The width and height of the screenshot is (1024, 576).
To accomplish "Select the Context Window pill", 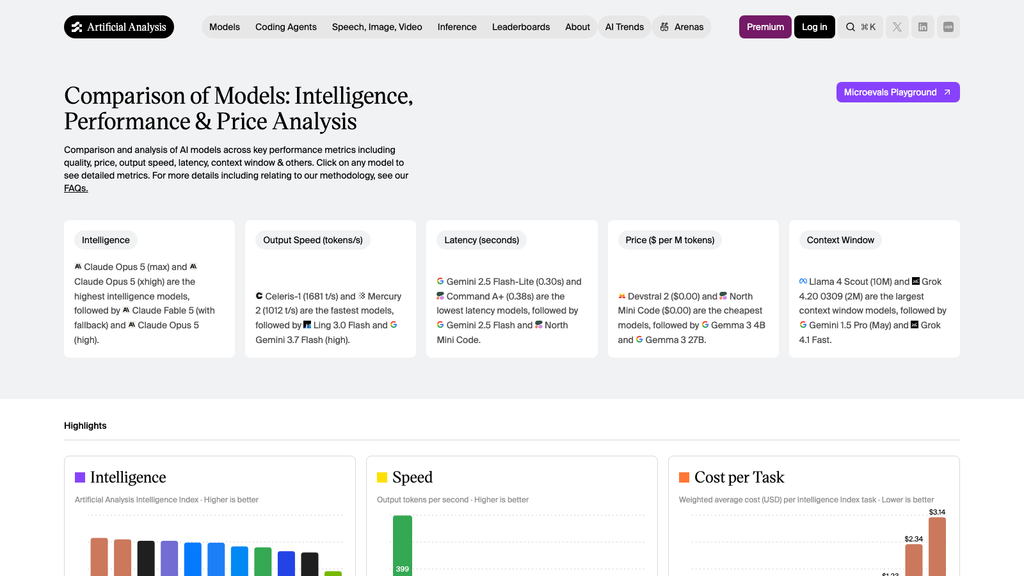I will (x=840, y=240).
